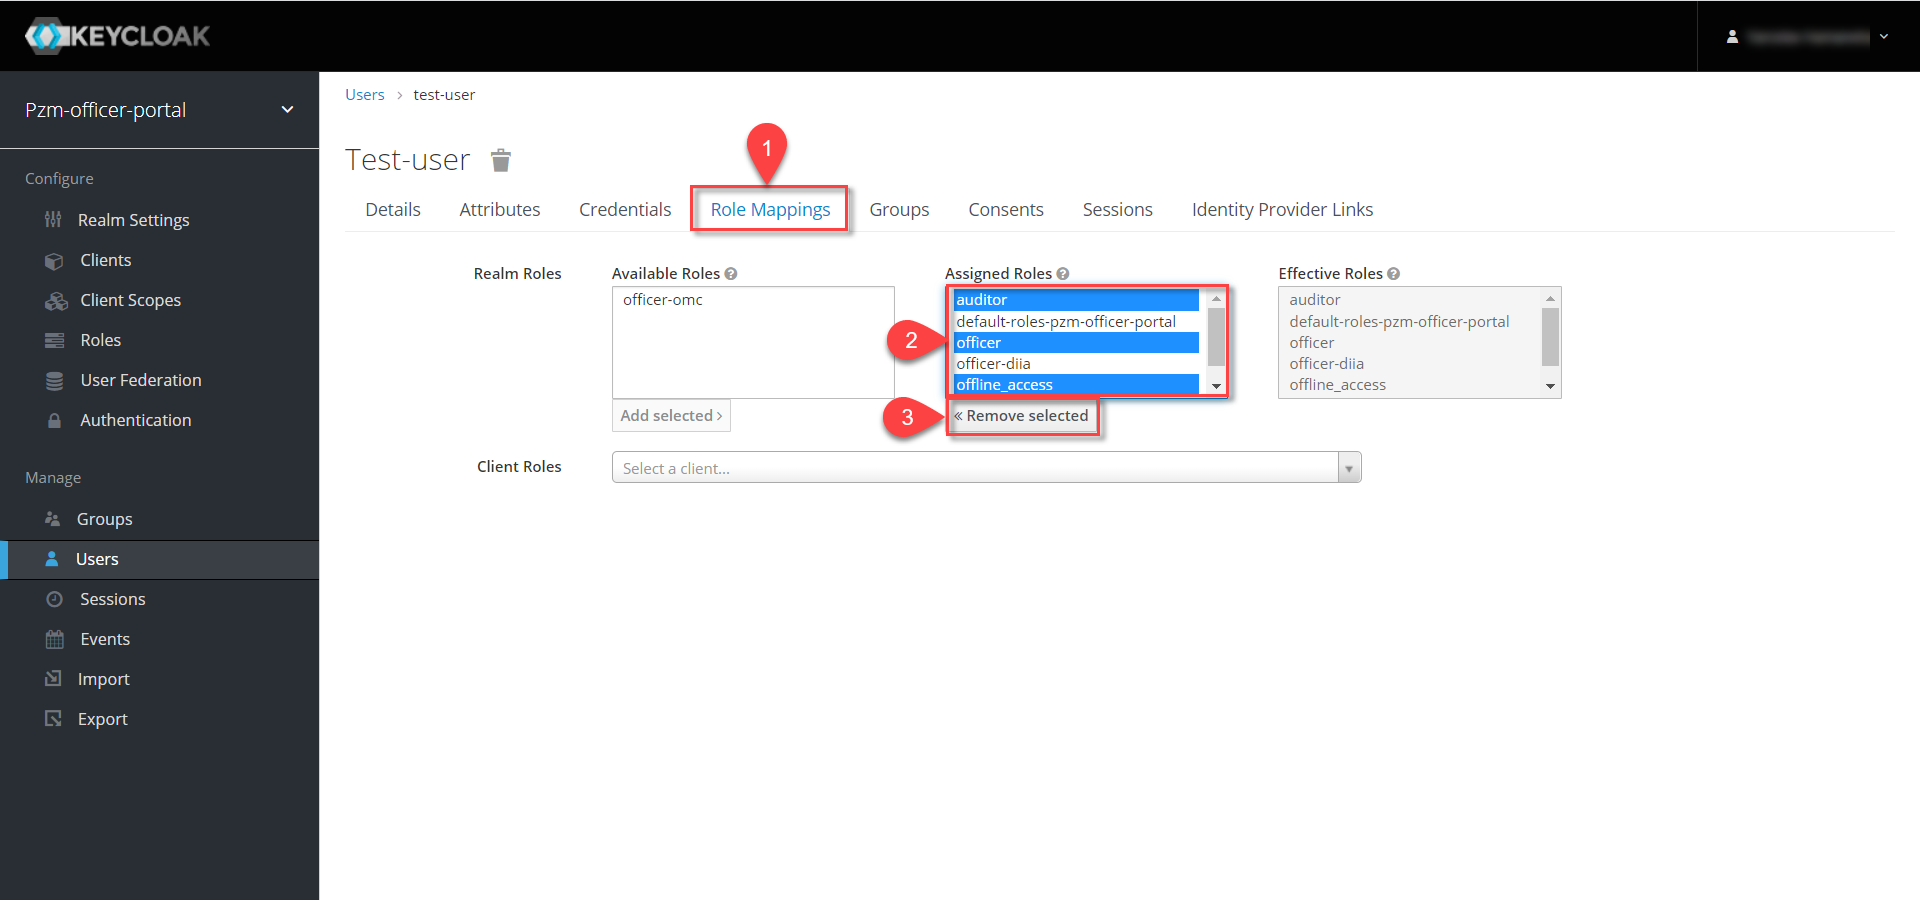The image size is (1920, 902).
Task: Click the Users breadcrumb link
Action: [x=365, y=95]
